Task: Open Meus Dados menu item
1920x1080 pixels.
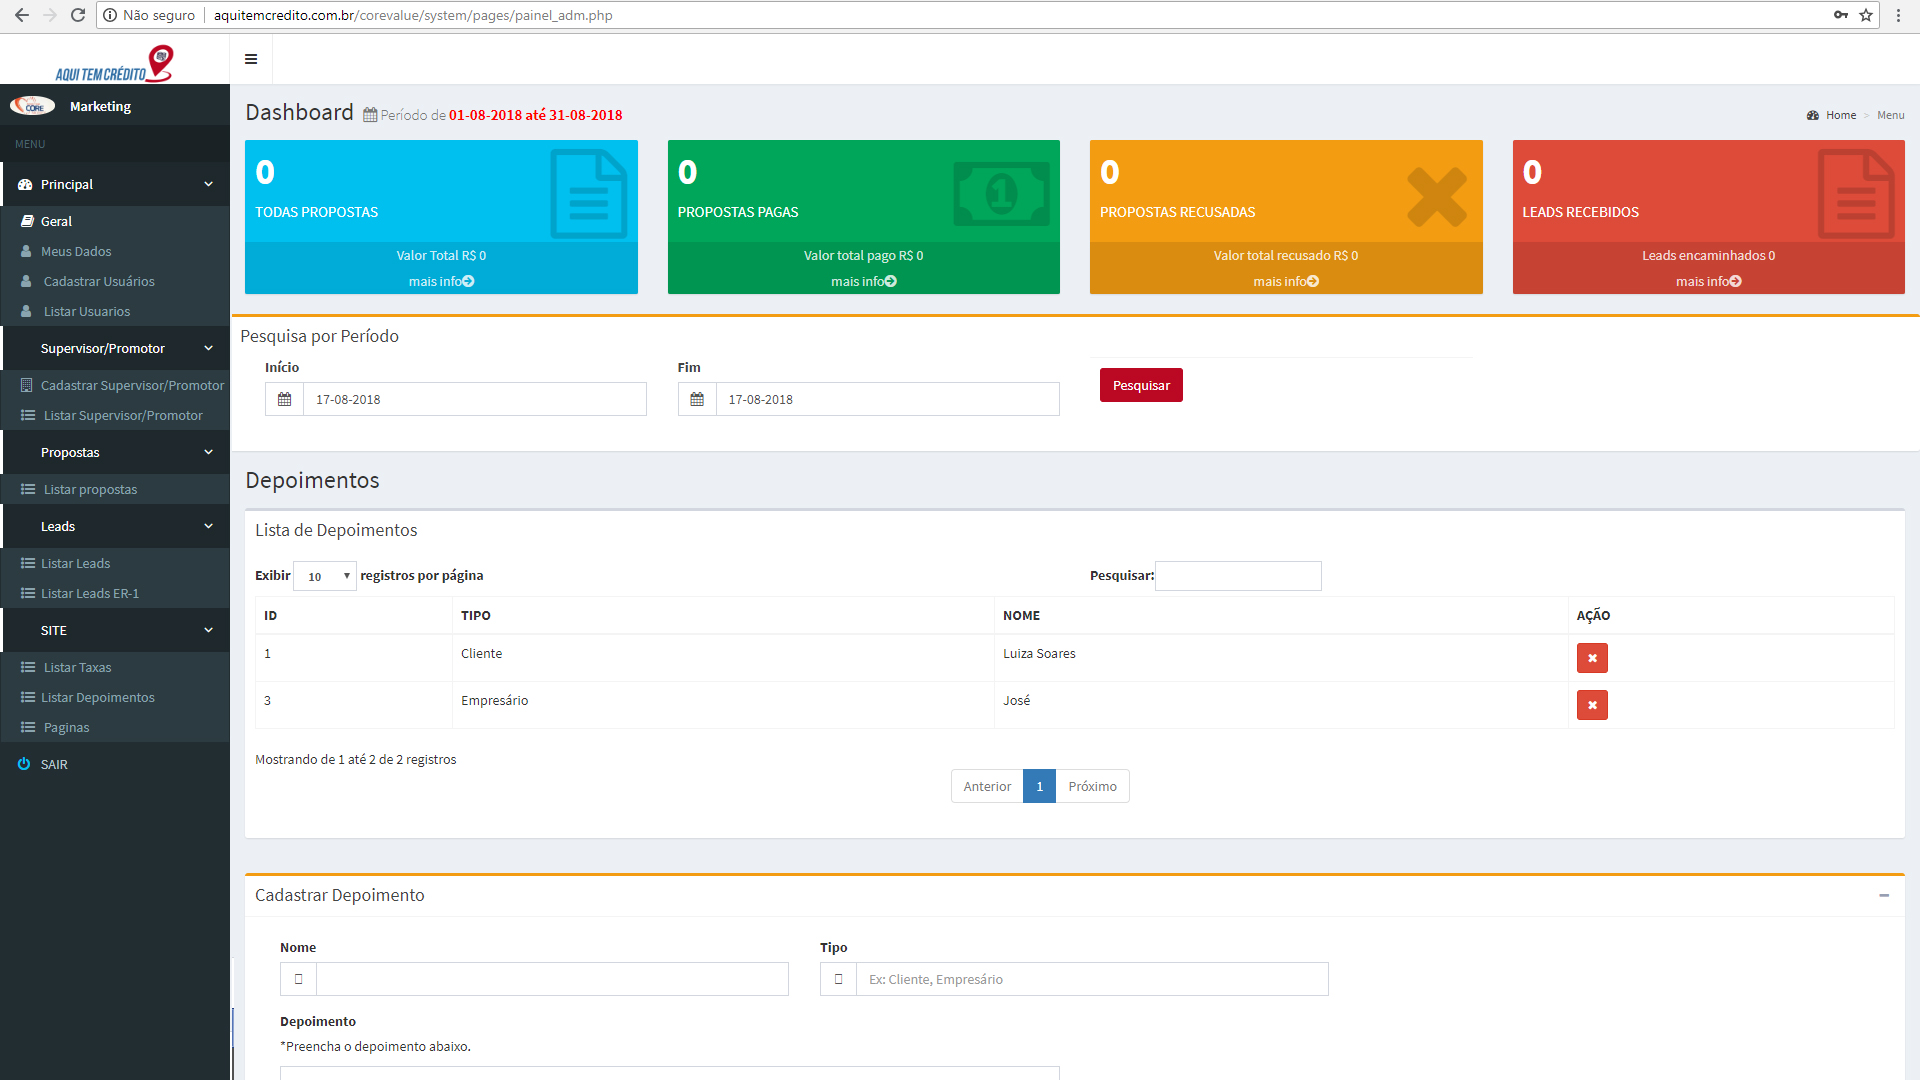Action: (x=76, y=251)
